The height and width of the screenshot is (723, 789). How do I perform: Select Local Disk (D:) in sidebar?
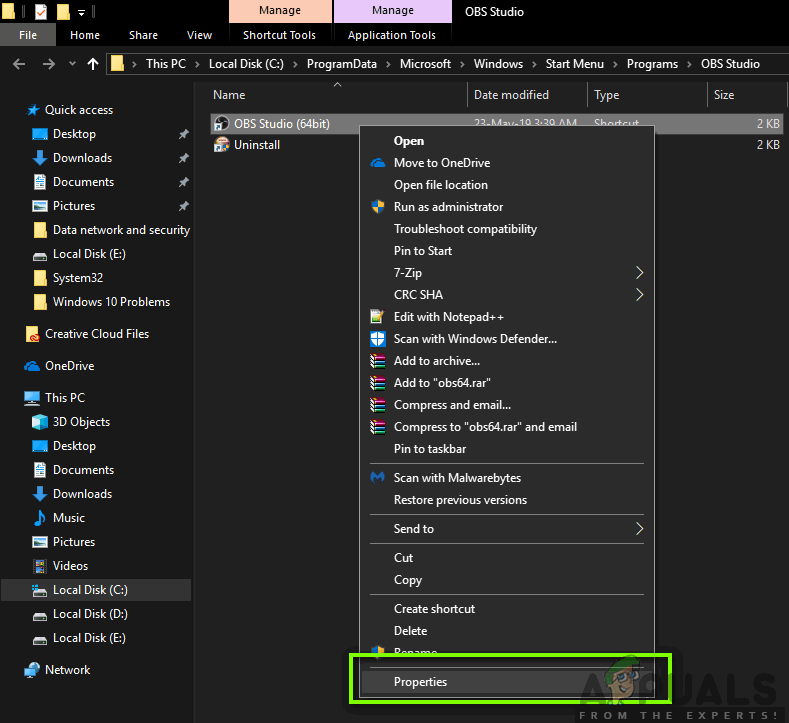(x=90, y=614)
